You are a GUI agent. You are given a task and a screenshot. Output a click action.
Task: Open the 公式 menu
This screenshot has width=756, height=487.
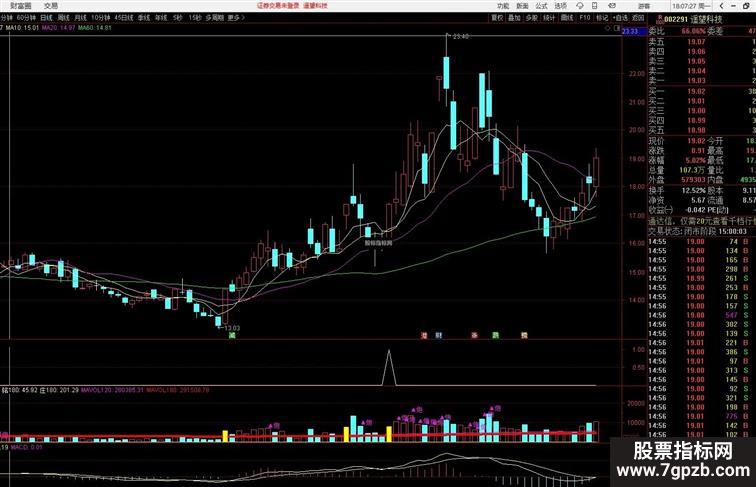tap(541, 6)
